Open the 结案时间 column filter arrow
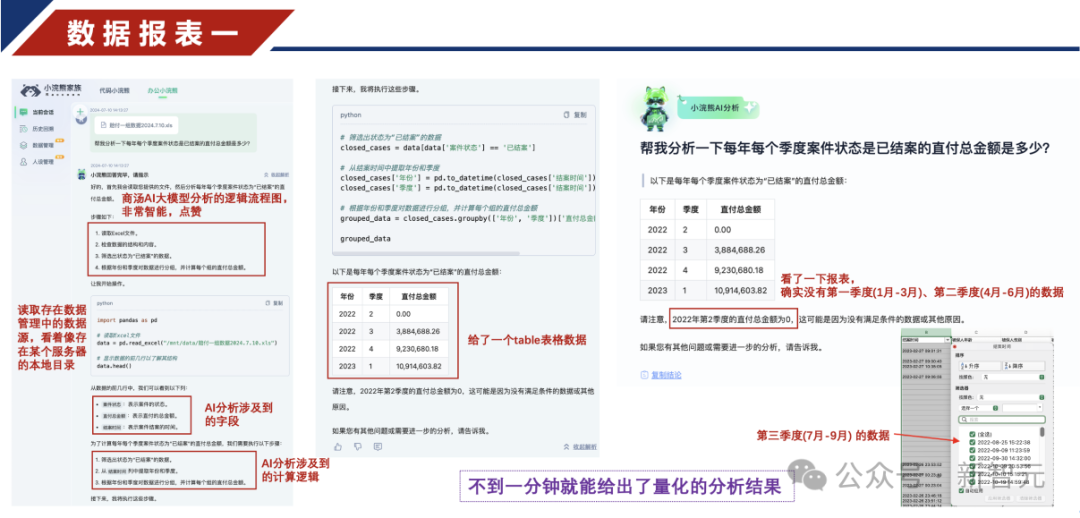The image size is (1080, 518). tap(948, 340)
